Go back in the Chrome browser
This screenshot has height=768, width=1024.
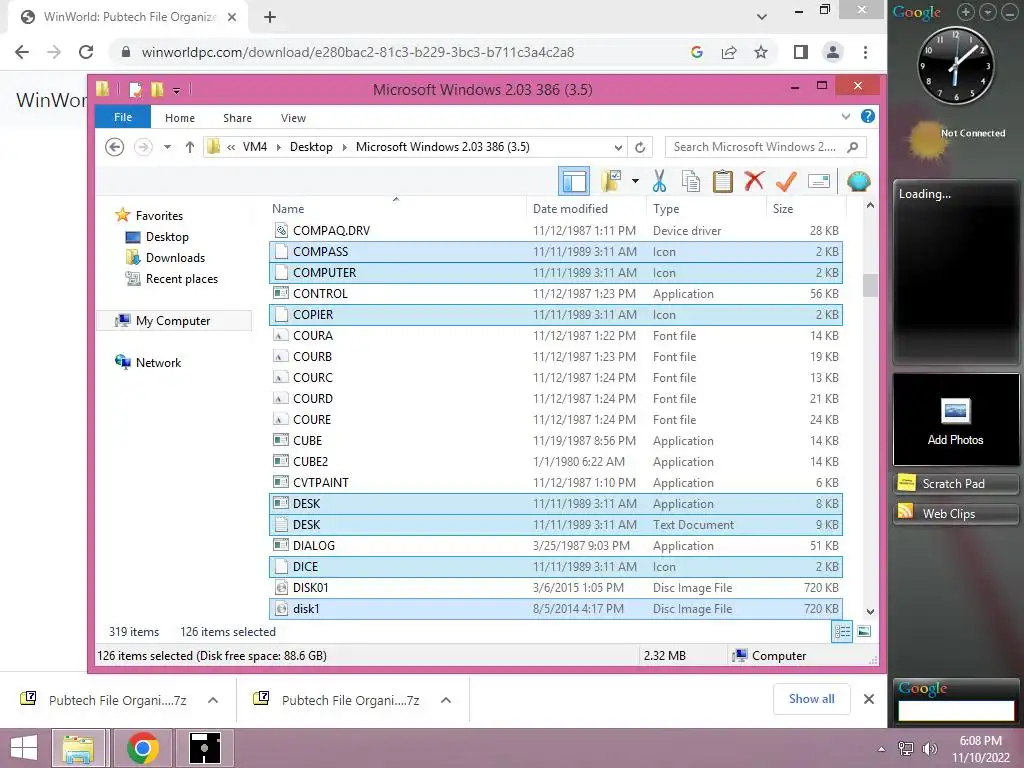(x=22, y=52)
